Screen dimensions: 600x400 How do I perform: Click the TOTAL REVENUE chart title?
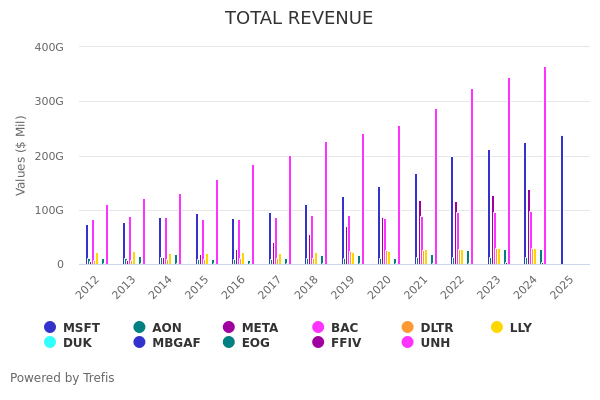(299, 19)
